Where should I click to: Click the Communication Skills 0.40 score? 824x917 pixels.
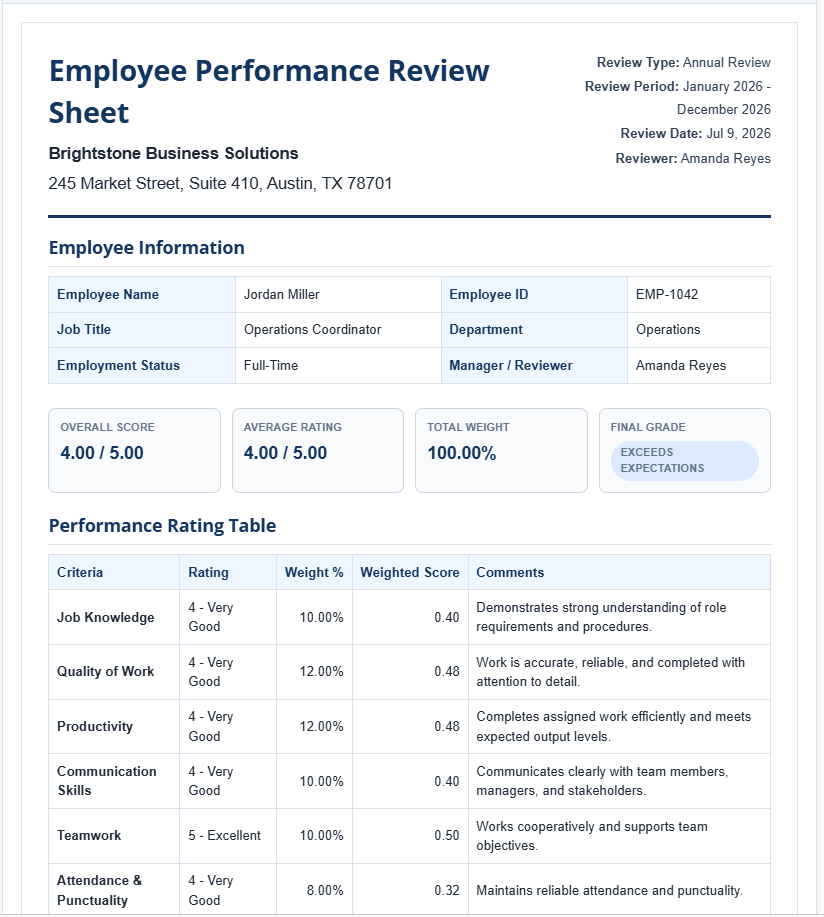click(x=410, y=781)
